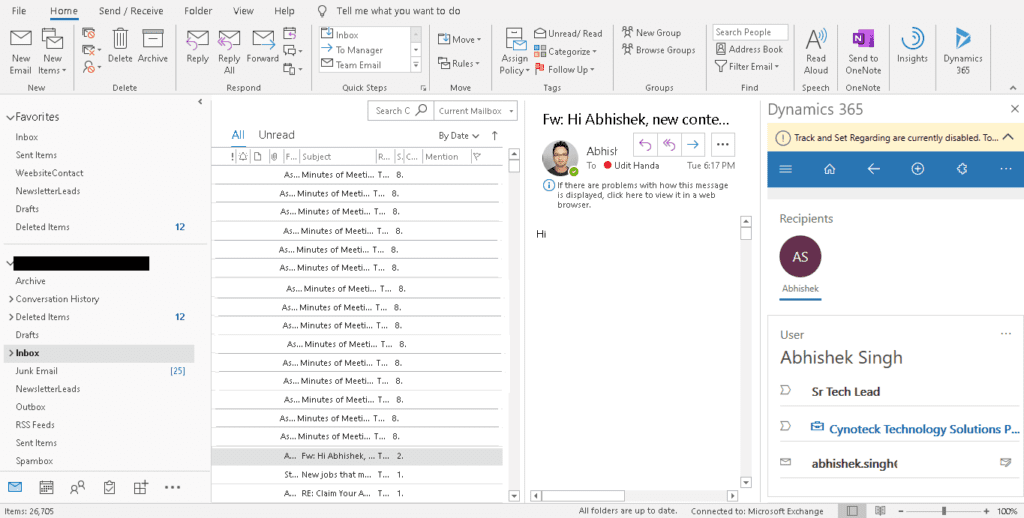
Task: Switch to Calendar view icon
Action: point(46,487)
